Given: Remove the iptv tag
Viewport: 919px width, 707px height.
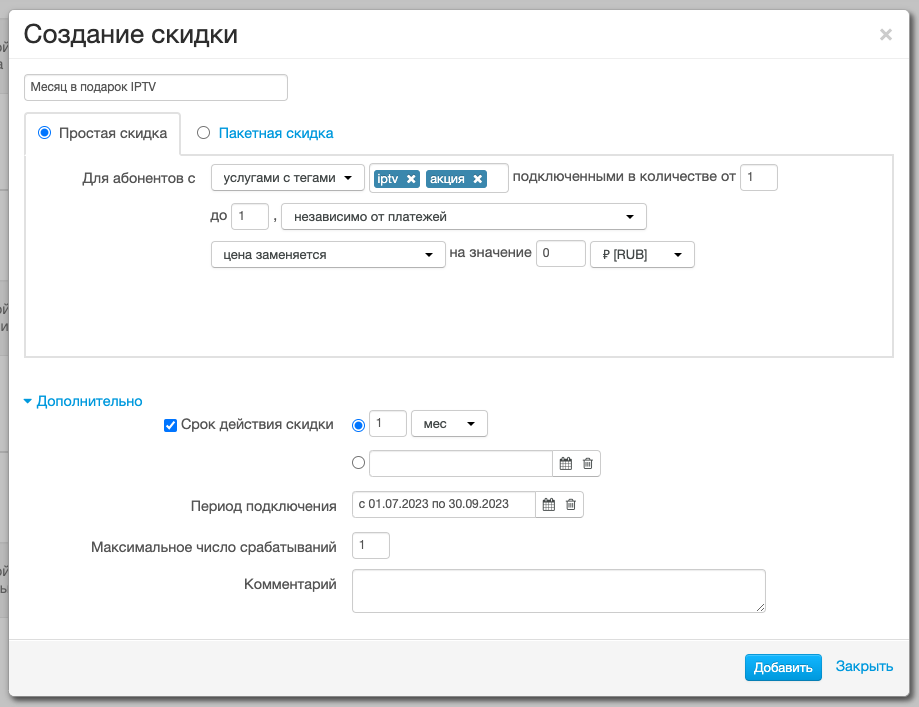Looking at the screenshot, I should point(411,179).
